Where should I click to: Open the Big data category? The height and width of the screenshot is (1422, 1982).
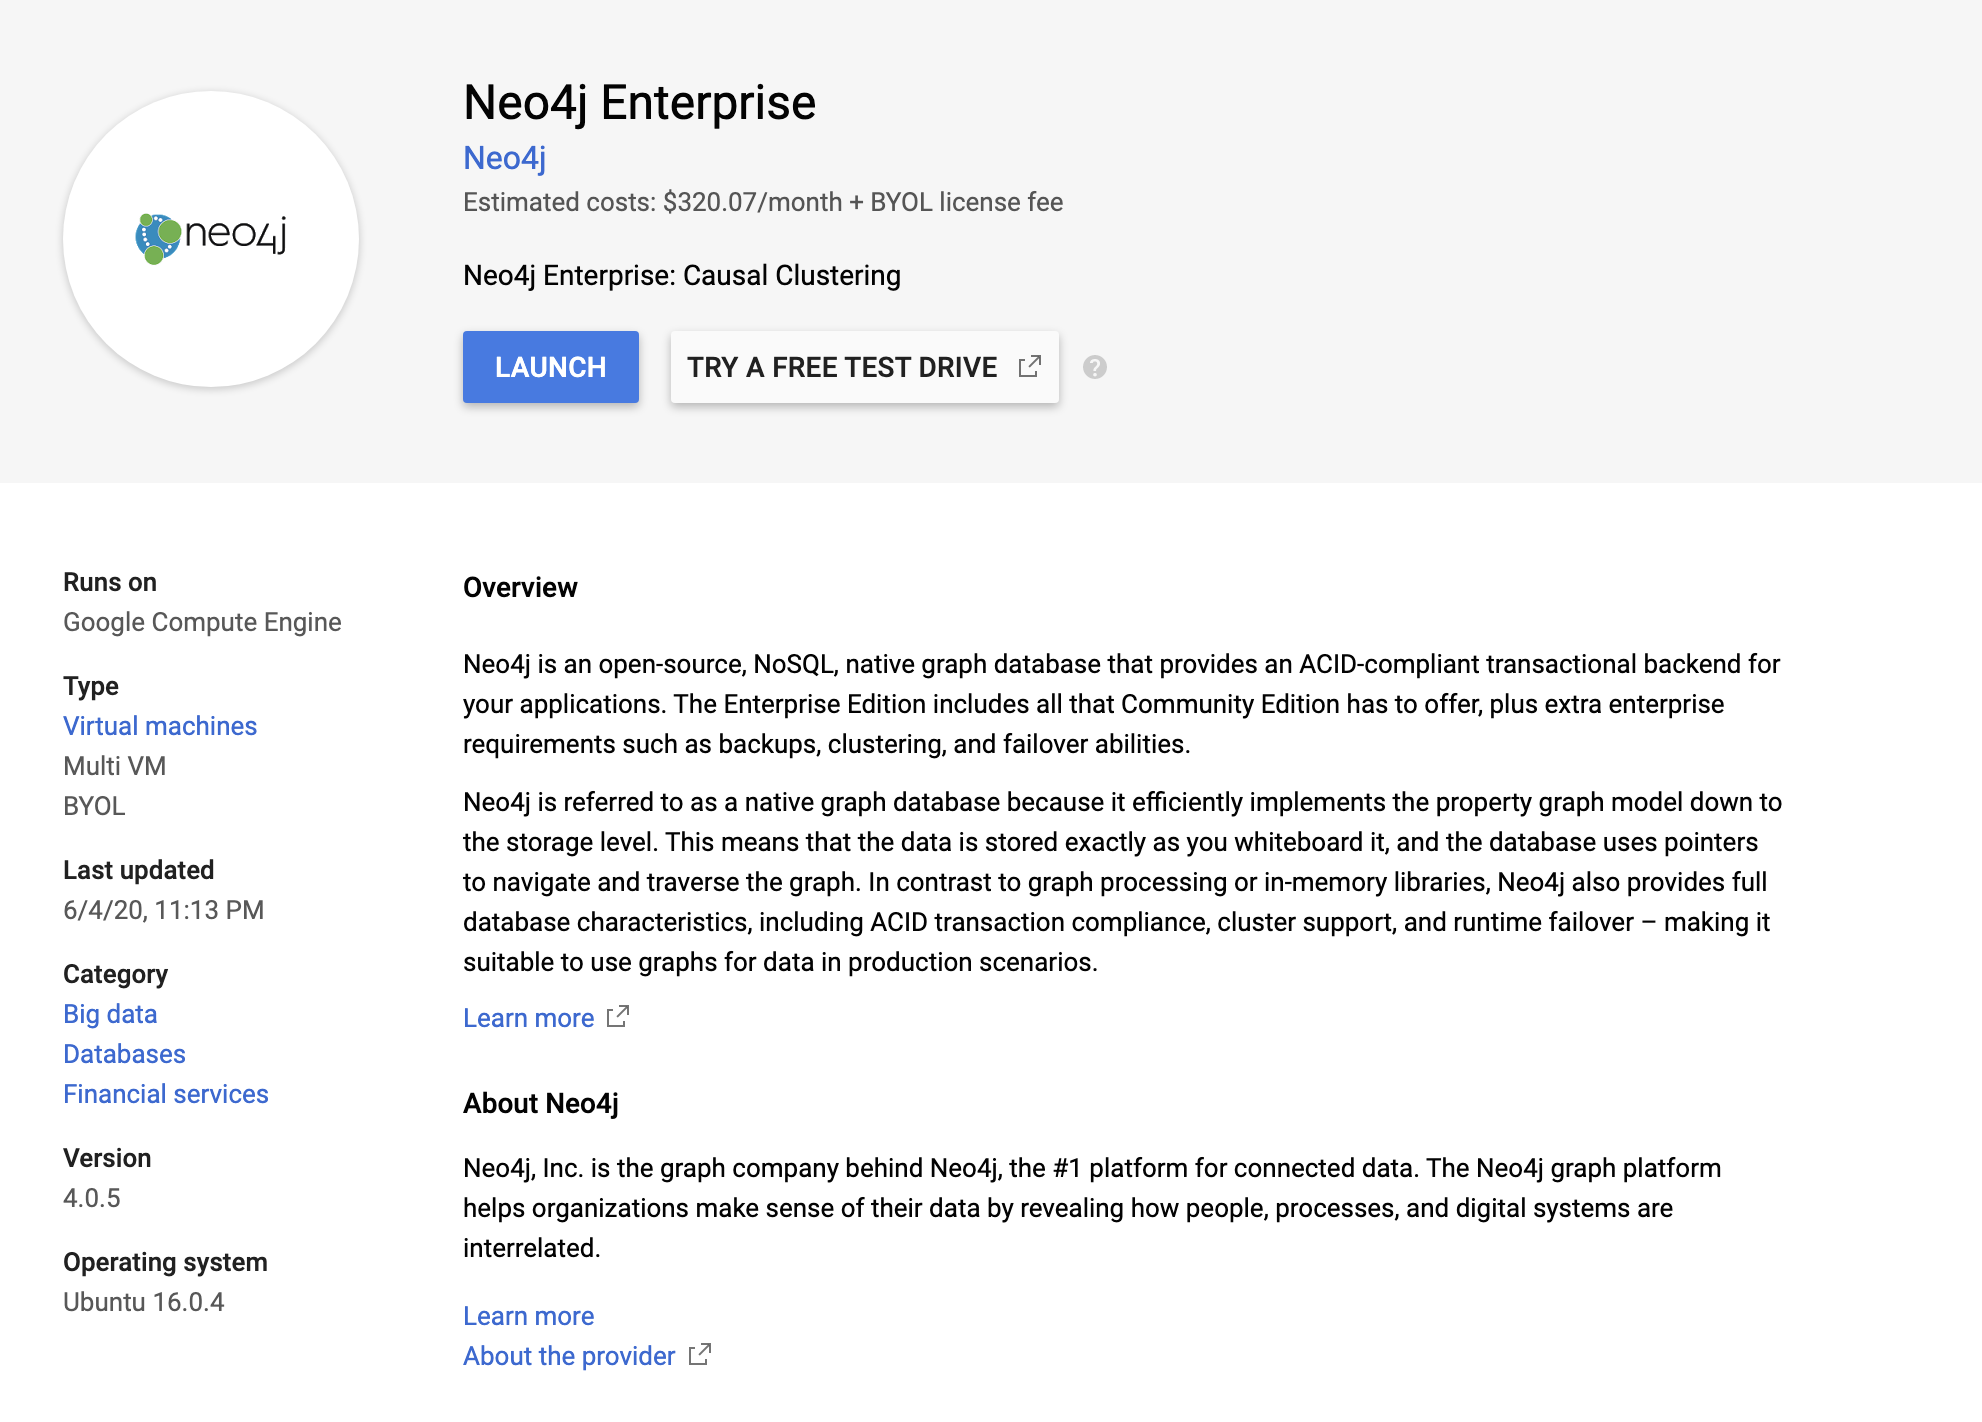tap(110, 1014)
